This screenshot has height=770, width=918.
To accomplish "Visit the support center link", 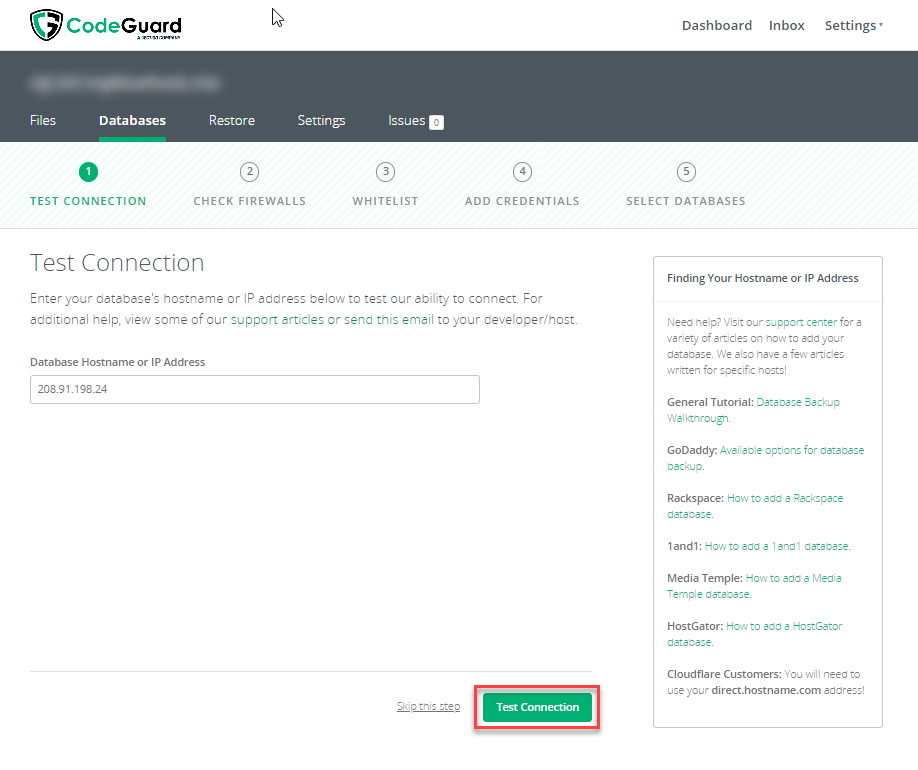I will click(798, 322).
